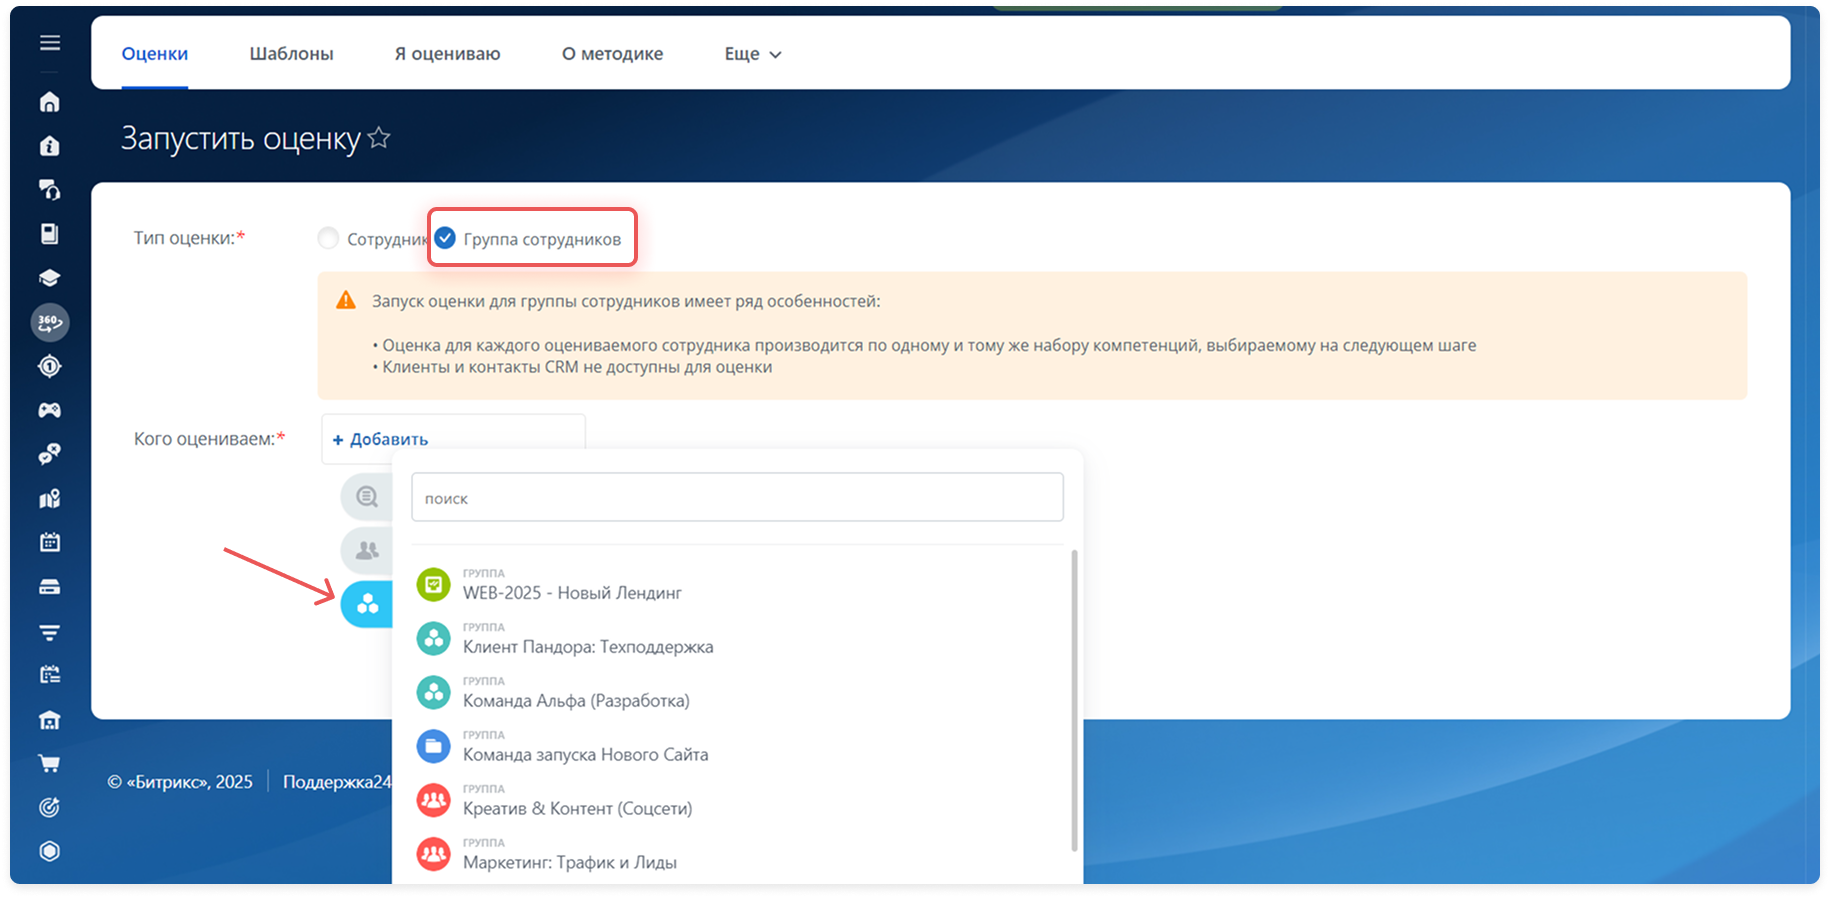Image resolution: width=1830 pixels, height=898 pixels.
Task: Open the 'Шаблоны' tab
Action: pos(291,54)
